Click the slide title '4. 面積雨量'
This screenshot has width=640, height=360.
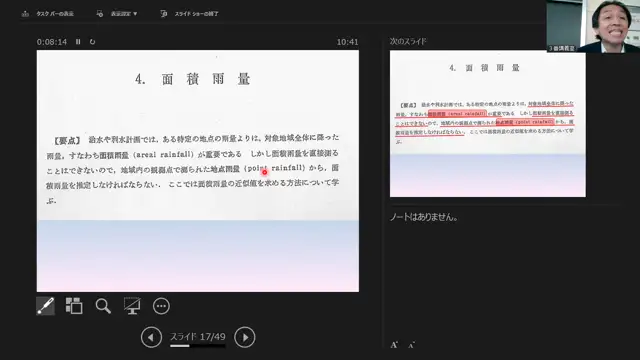coord(192,79)
